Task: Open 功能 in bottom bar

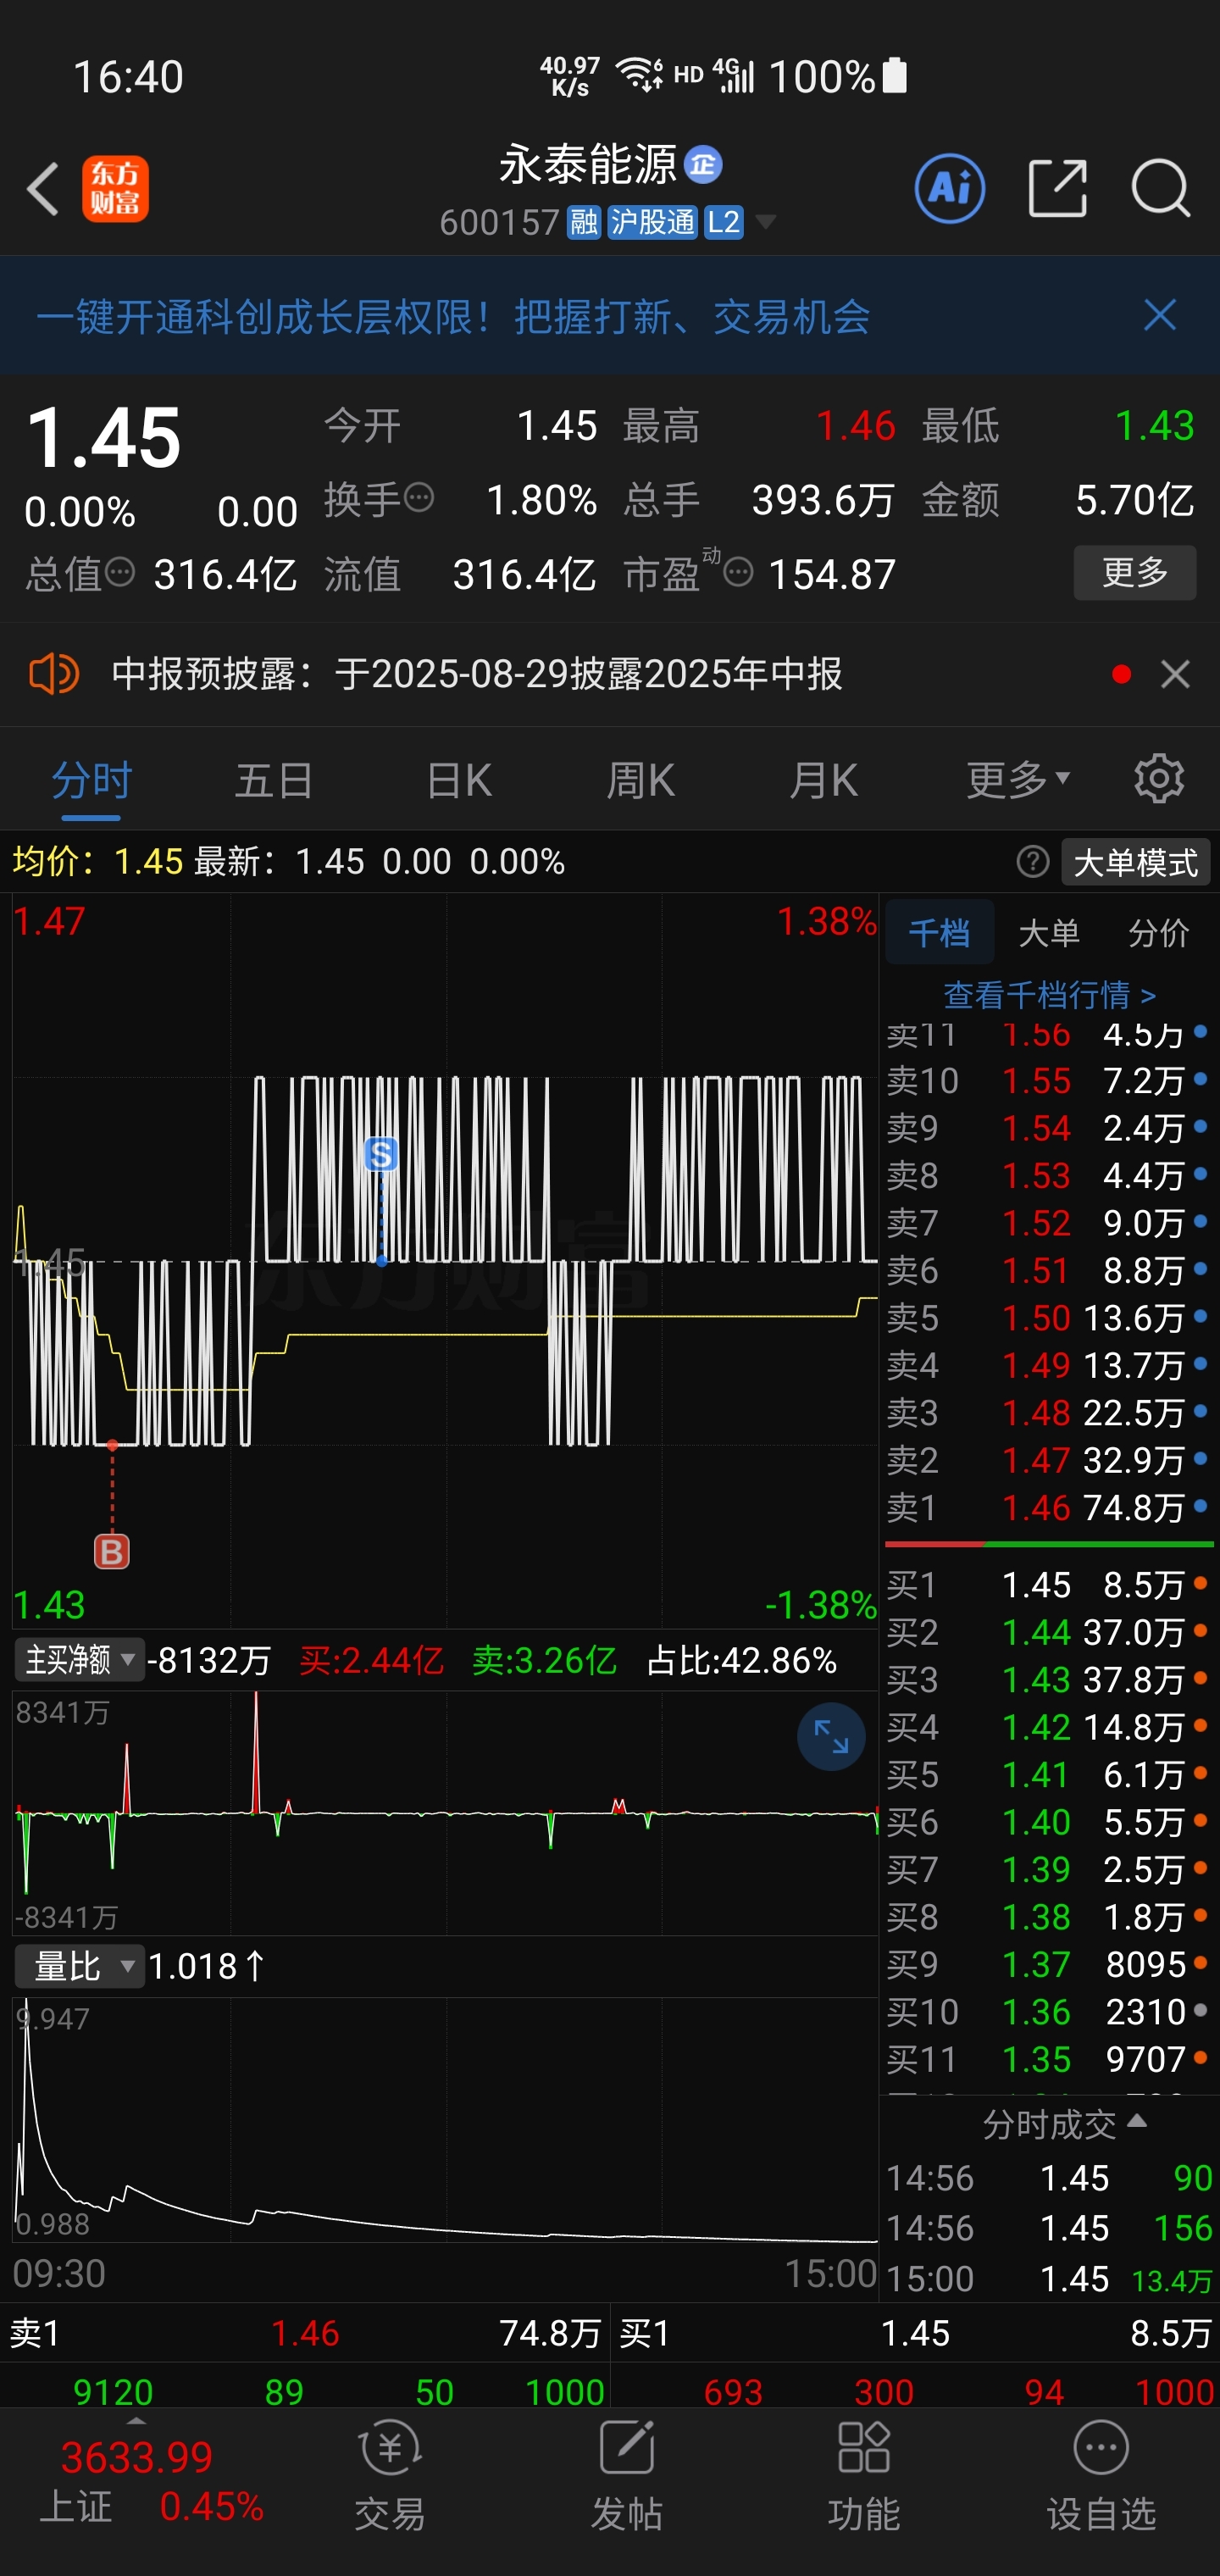Action: 864,2476
